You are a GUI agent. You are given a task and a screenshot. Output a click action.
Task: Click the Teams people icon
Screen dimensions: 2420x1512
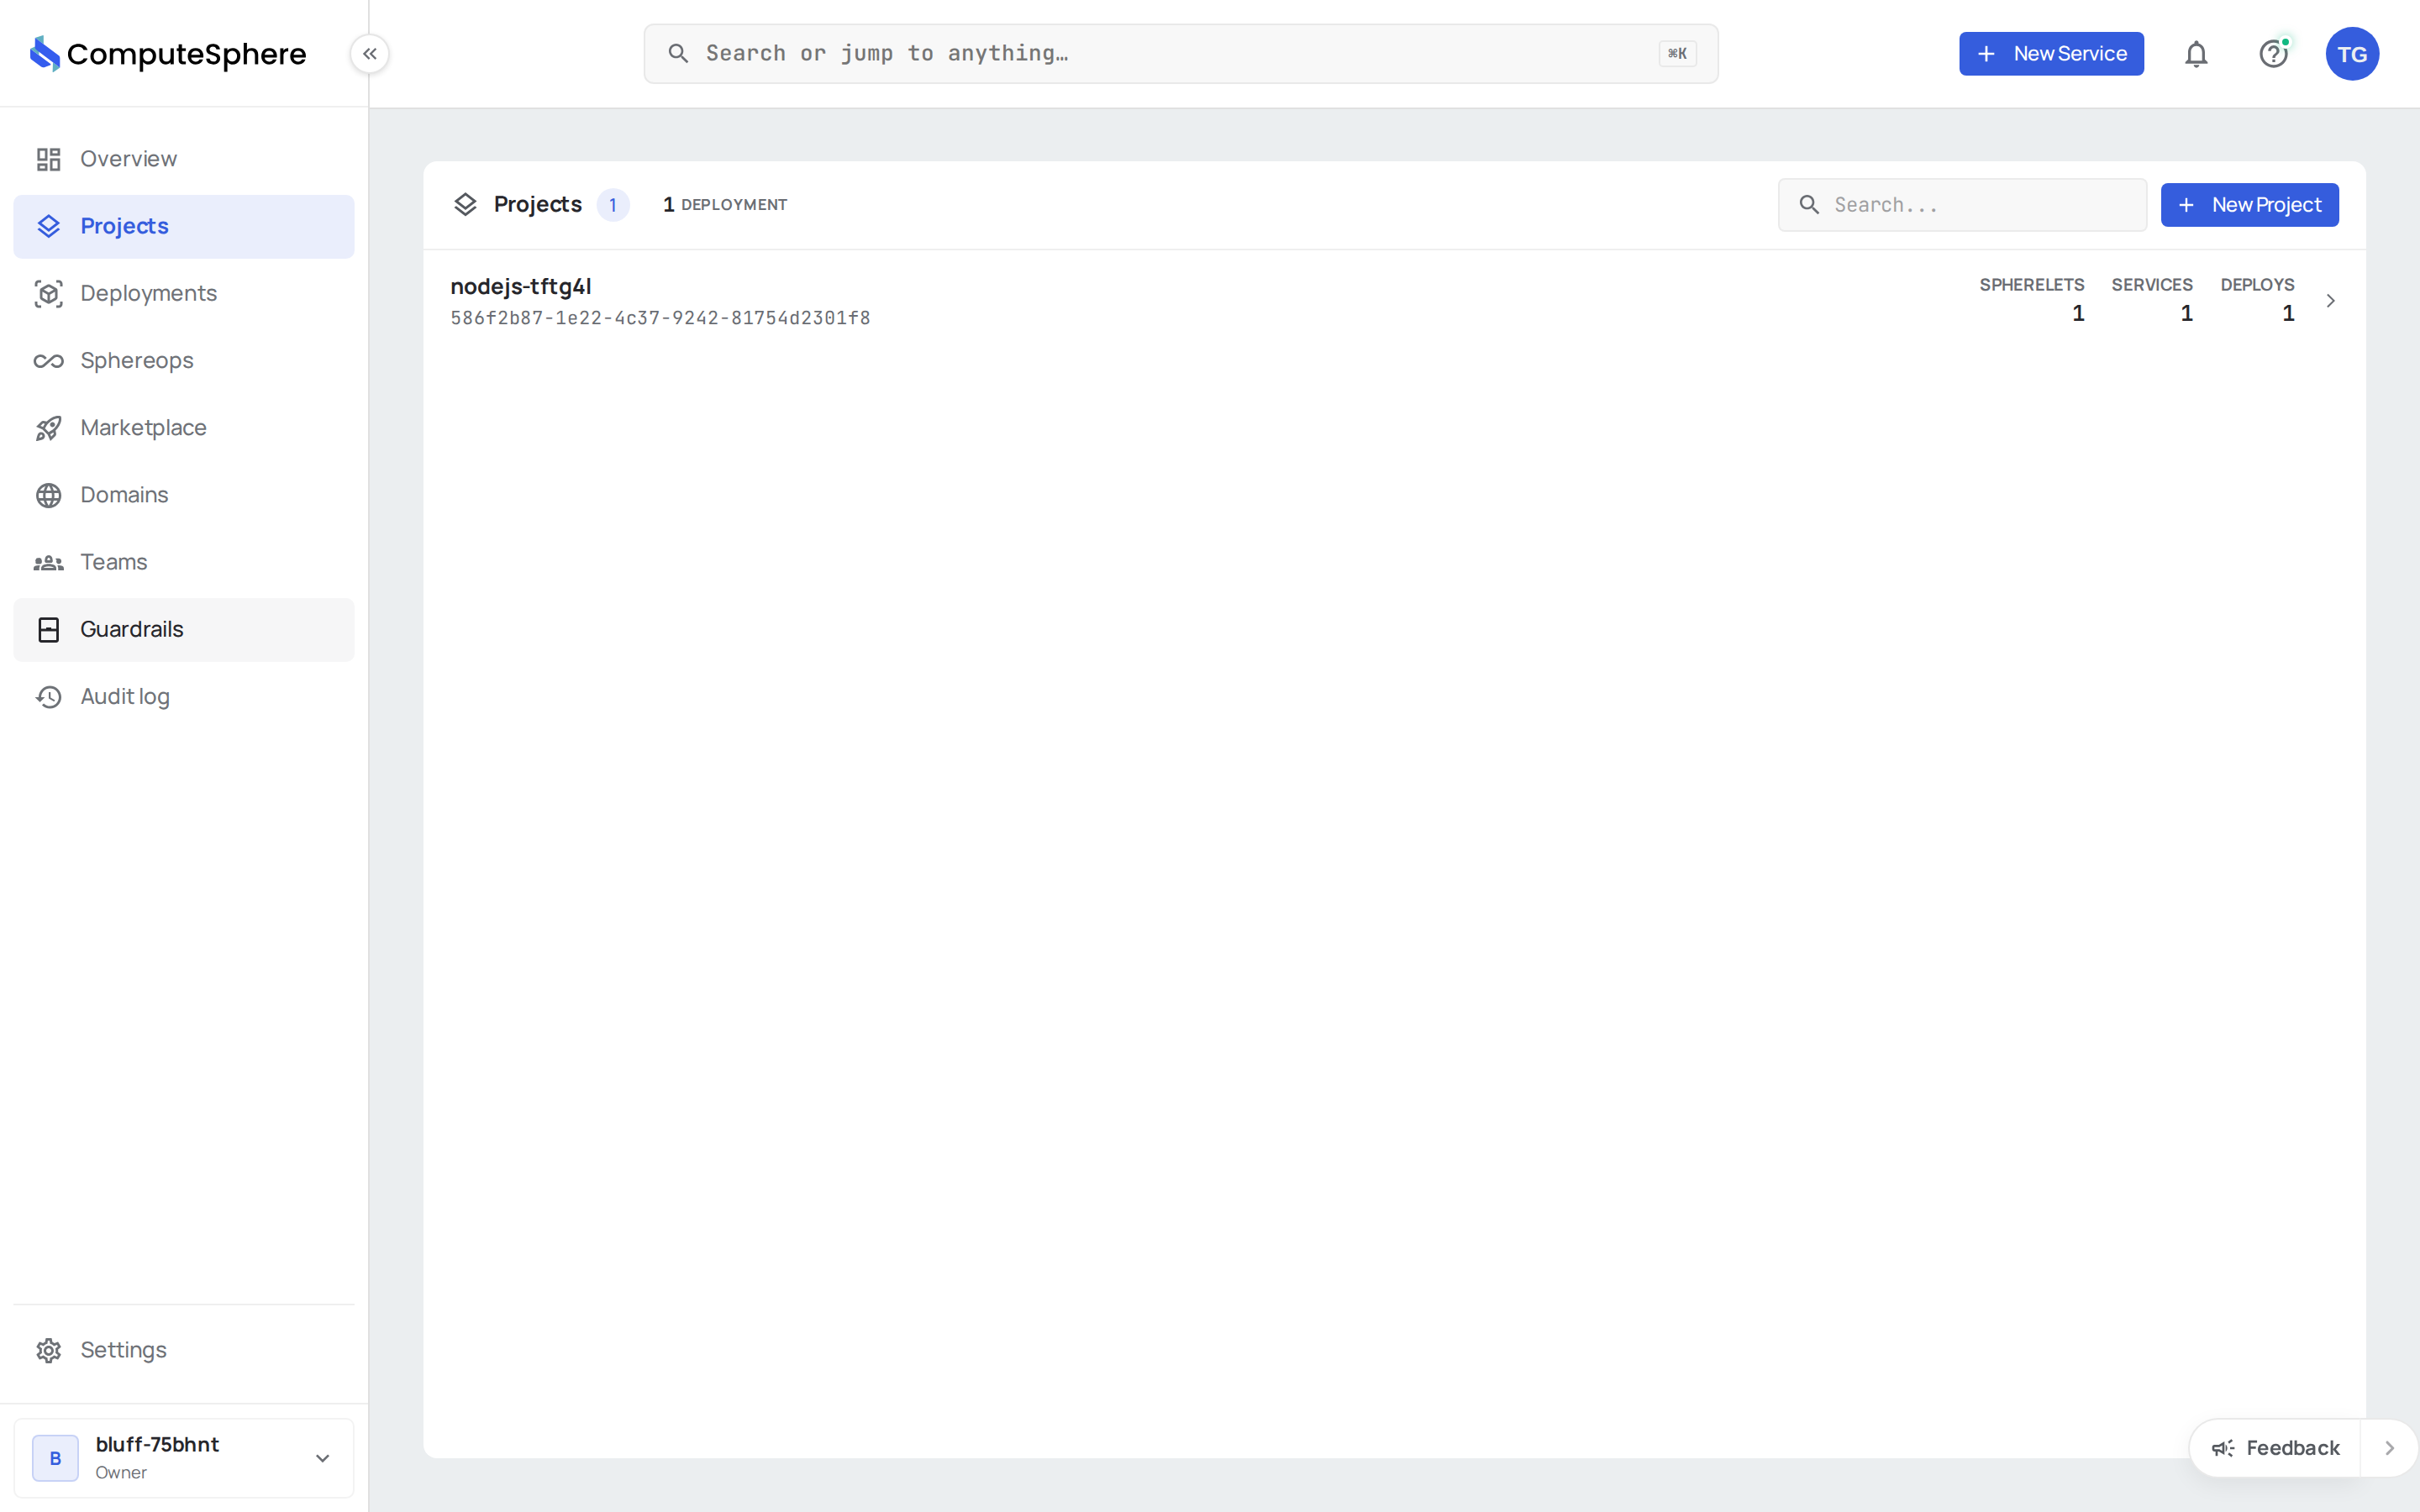tap(49, 563)
